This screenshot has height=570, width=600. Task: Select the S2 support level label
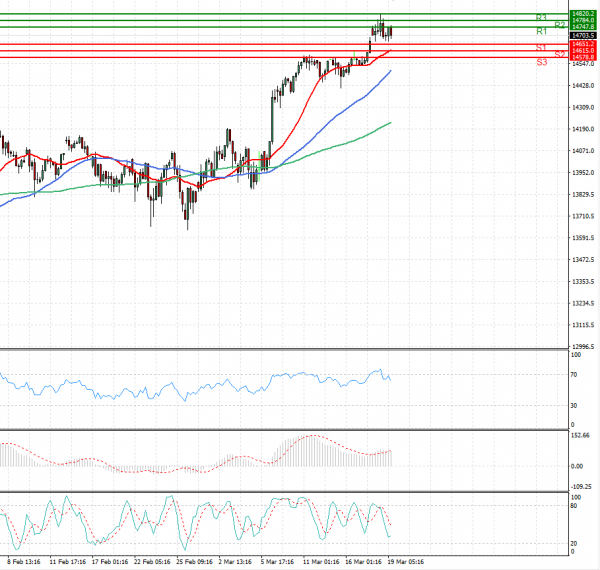pos(559,54)
